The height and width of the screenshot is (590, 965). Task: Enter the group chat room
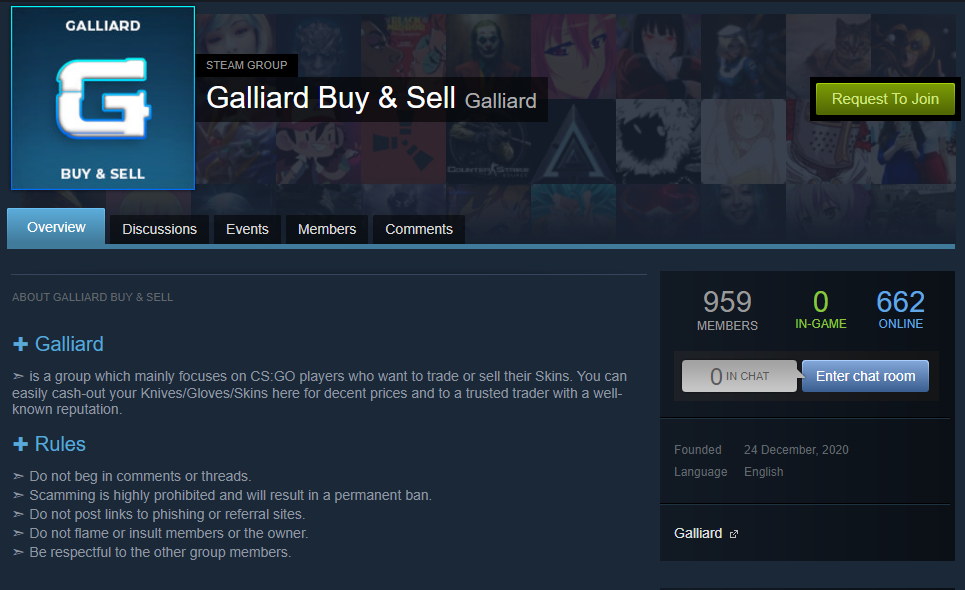coord(865,376)
